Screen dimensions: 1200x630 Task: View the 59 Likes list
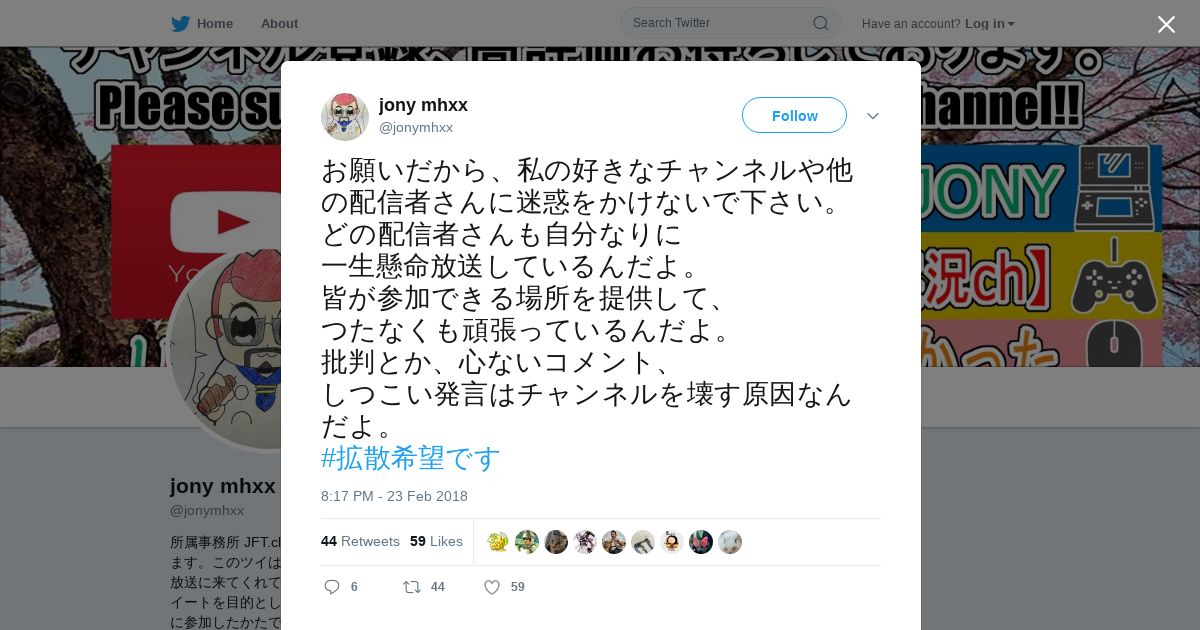pyautogui.click(x=436, y=541)
